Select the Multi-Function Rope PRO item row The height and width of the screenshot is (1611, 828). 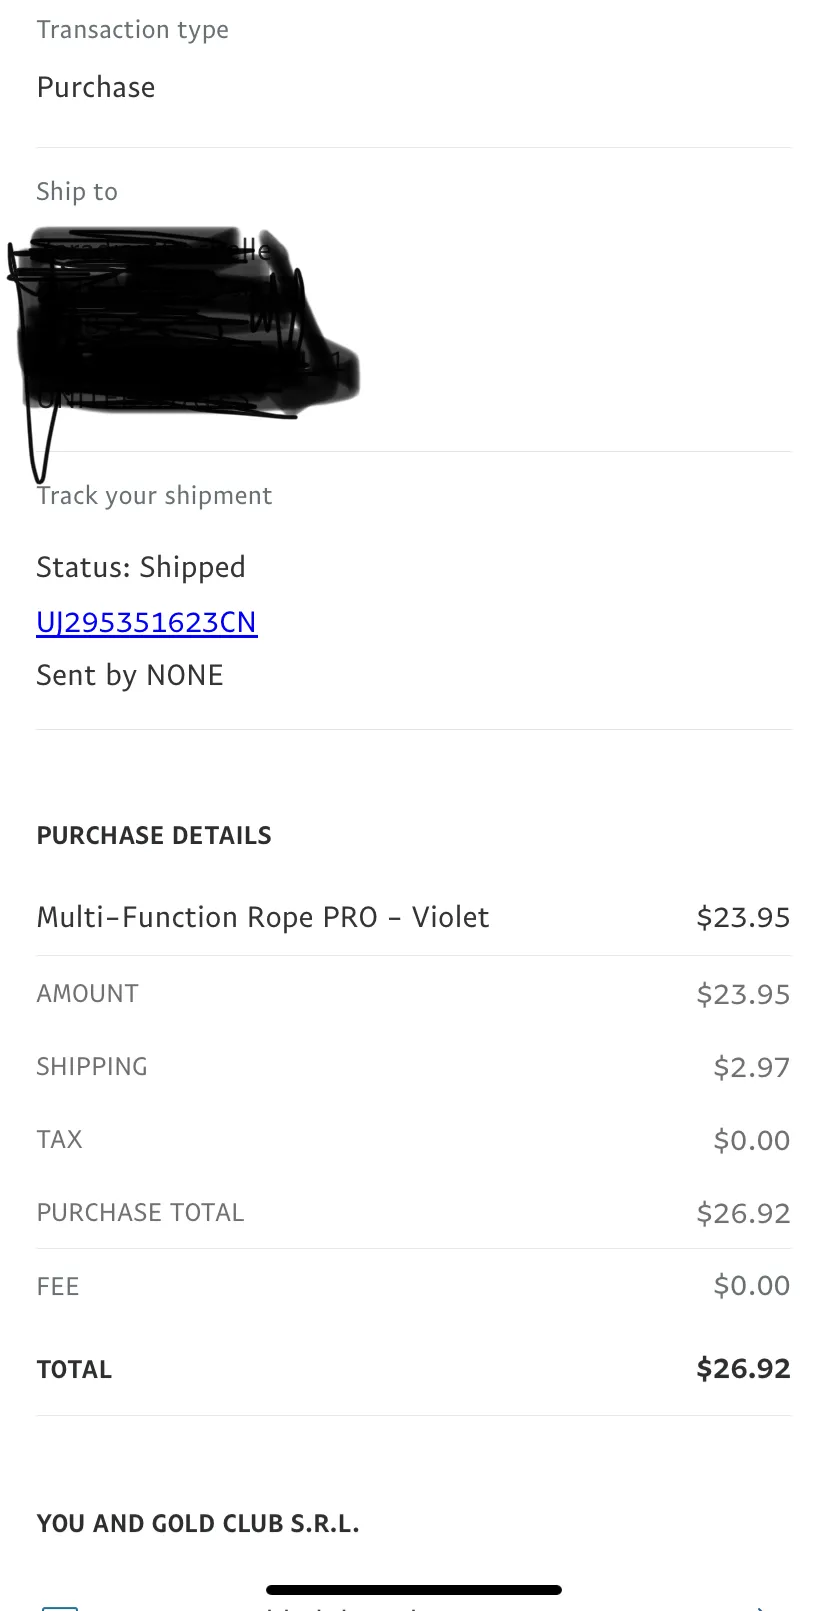click(x=414, y=917)
